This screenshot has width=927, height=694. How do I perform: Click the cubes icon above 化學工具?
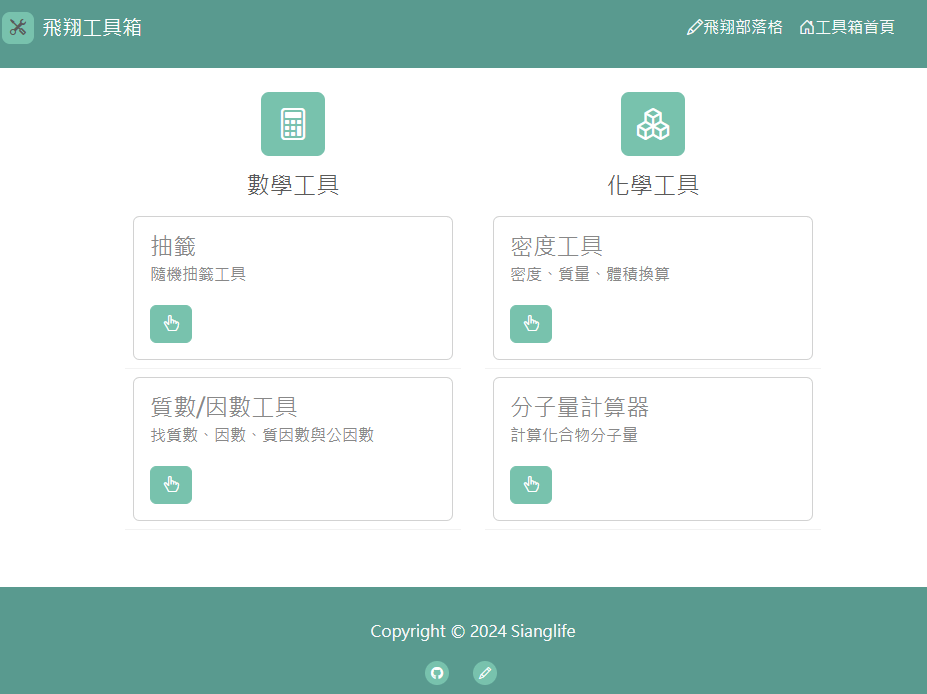coord(653,124)
